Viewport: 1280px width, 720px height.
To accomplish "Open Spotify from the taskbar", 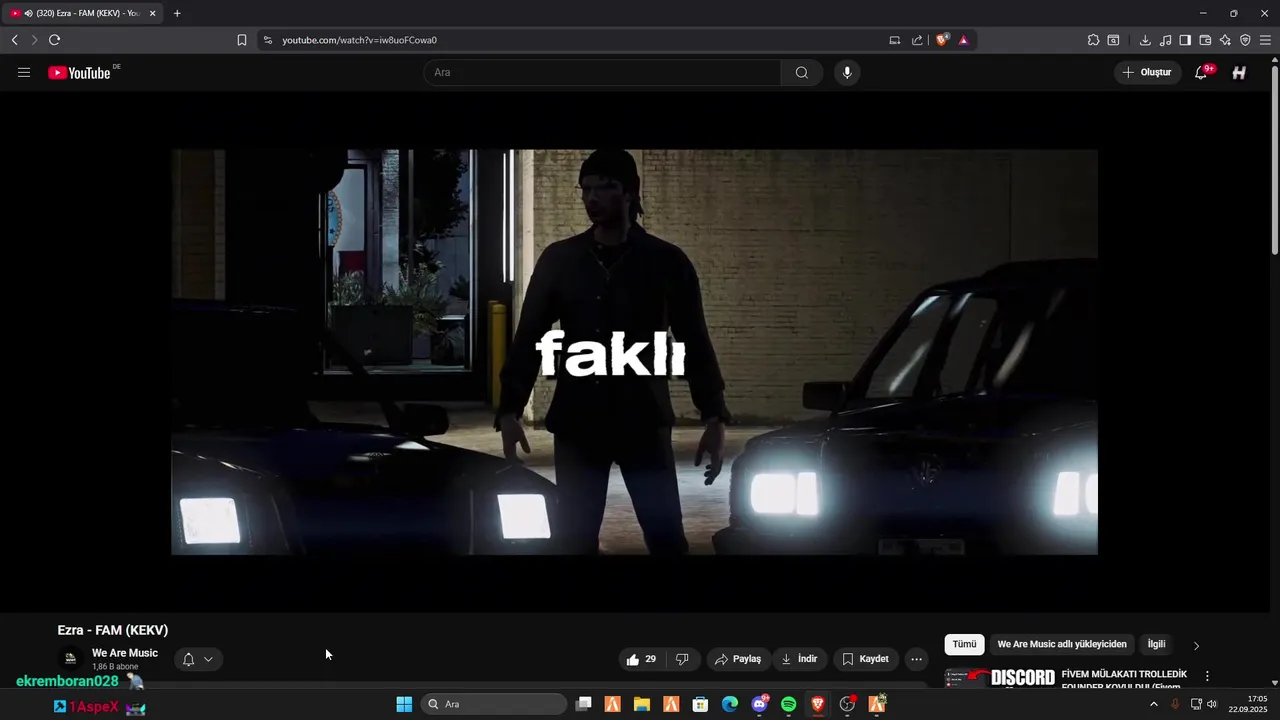I will (788, 704).
